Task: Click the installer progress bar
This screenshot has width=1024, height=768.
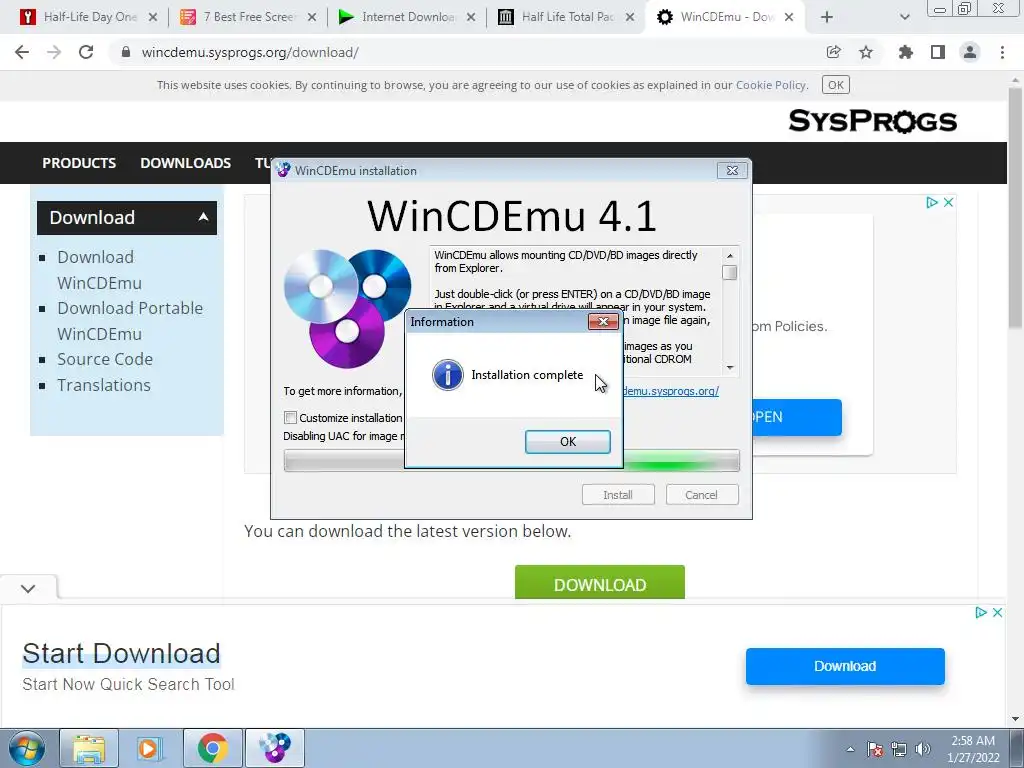Action: point(511,460)
